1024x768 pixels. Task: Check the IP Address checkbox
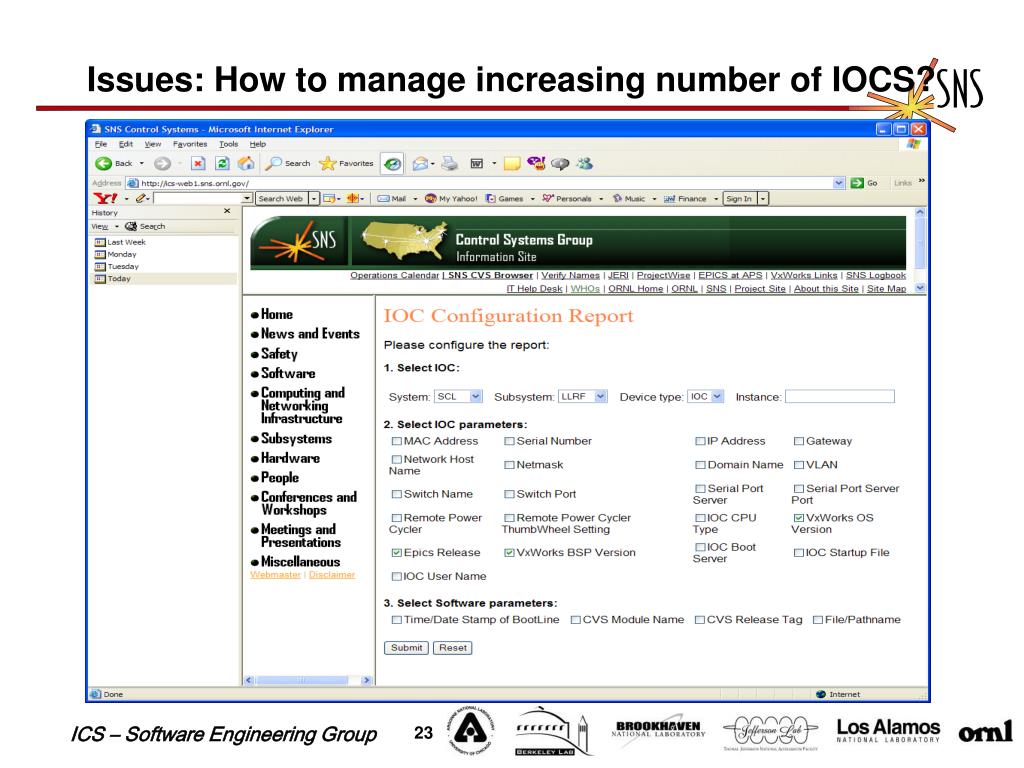(700, 441)
